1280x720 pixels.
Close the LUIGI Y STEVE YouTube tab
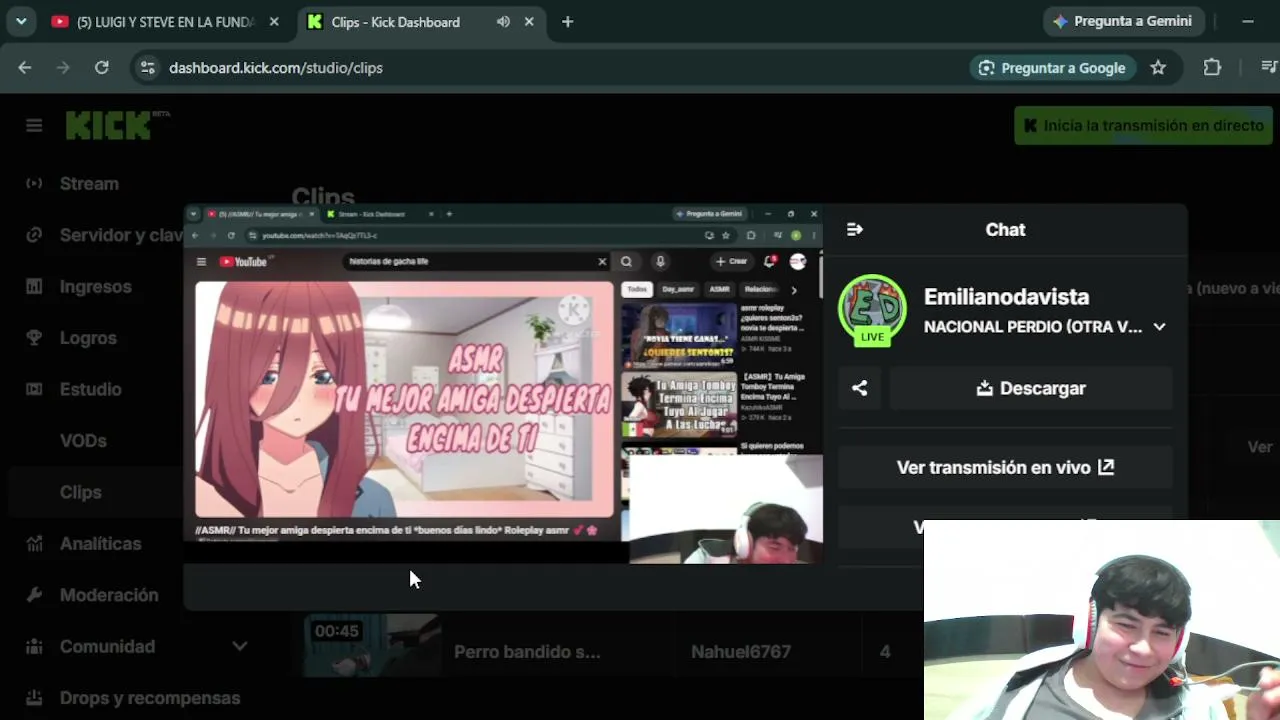click(273, 22)
